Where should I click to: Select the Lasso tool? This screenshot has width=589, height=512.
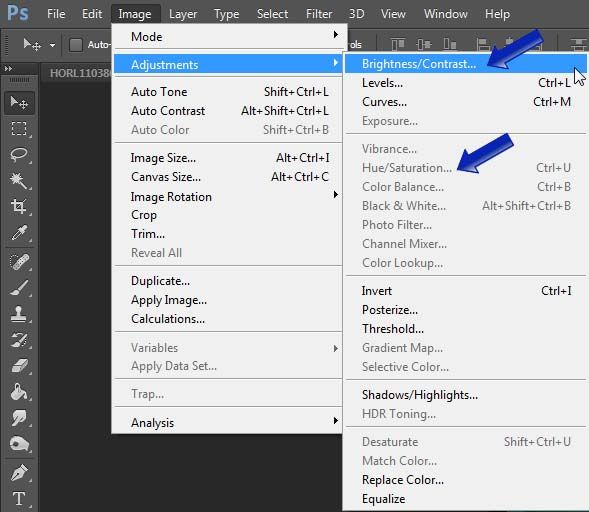coord(19,154)
